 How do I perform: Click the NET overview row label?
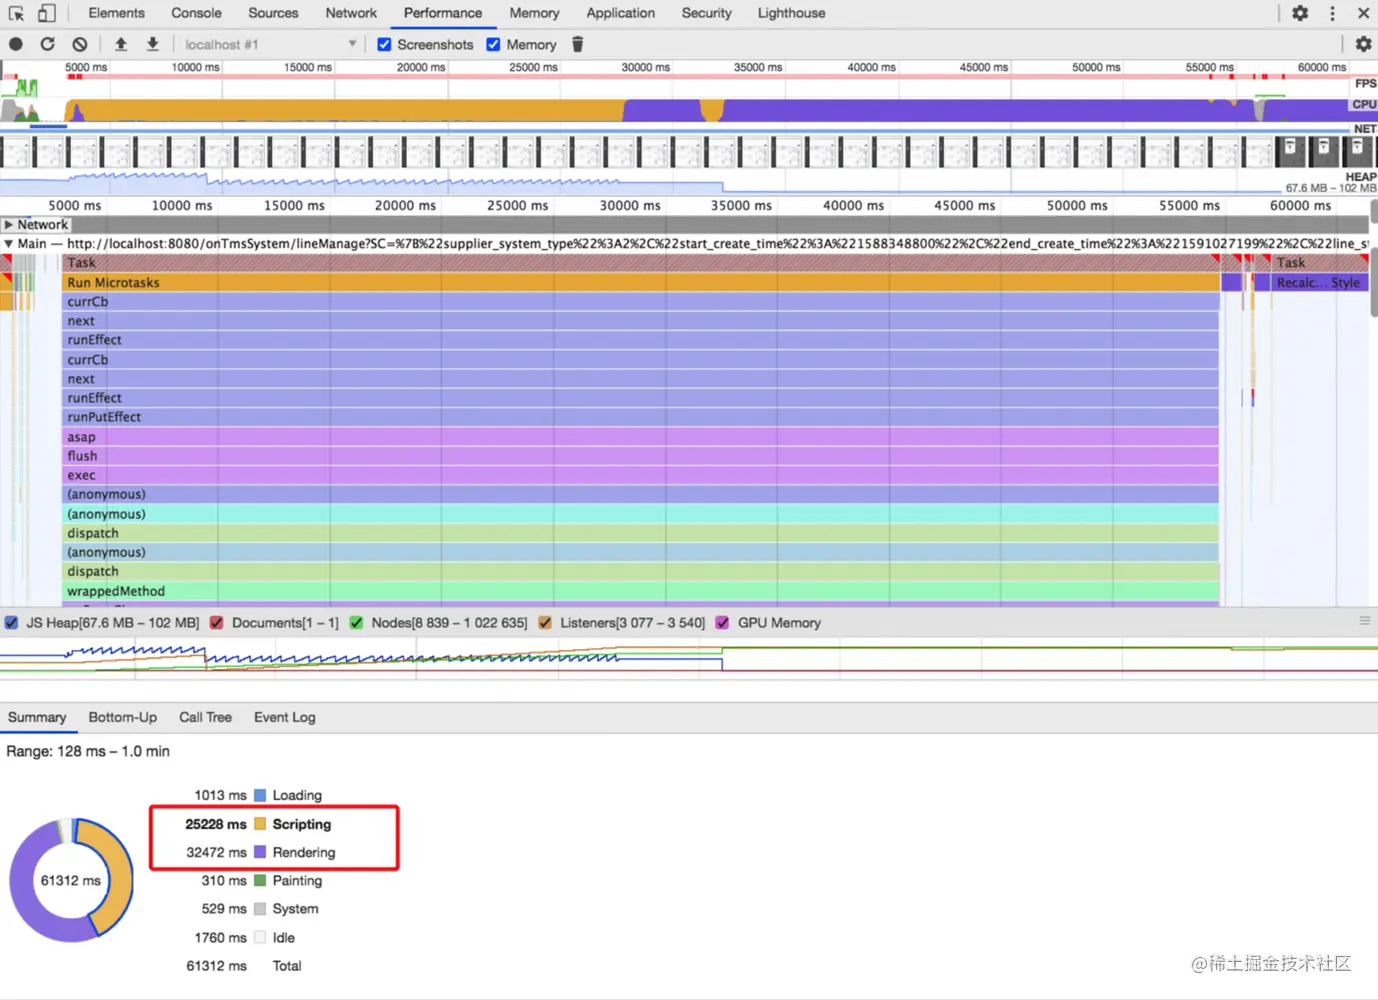click(x=1365, y=128)
